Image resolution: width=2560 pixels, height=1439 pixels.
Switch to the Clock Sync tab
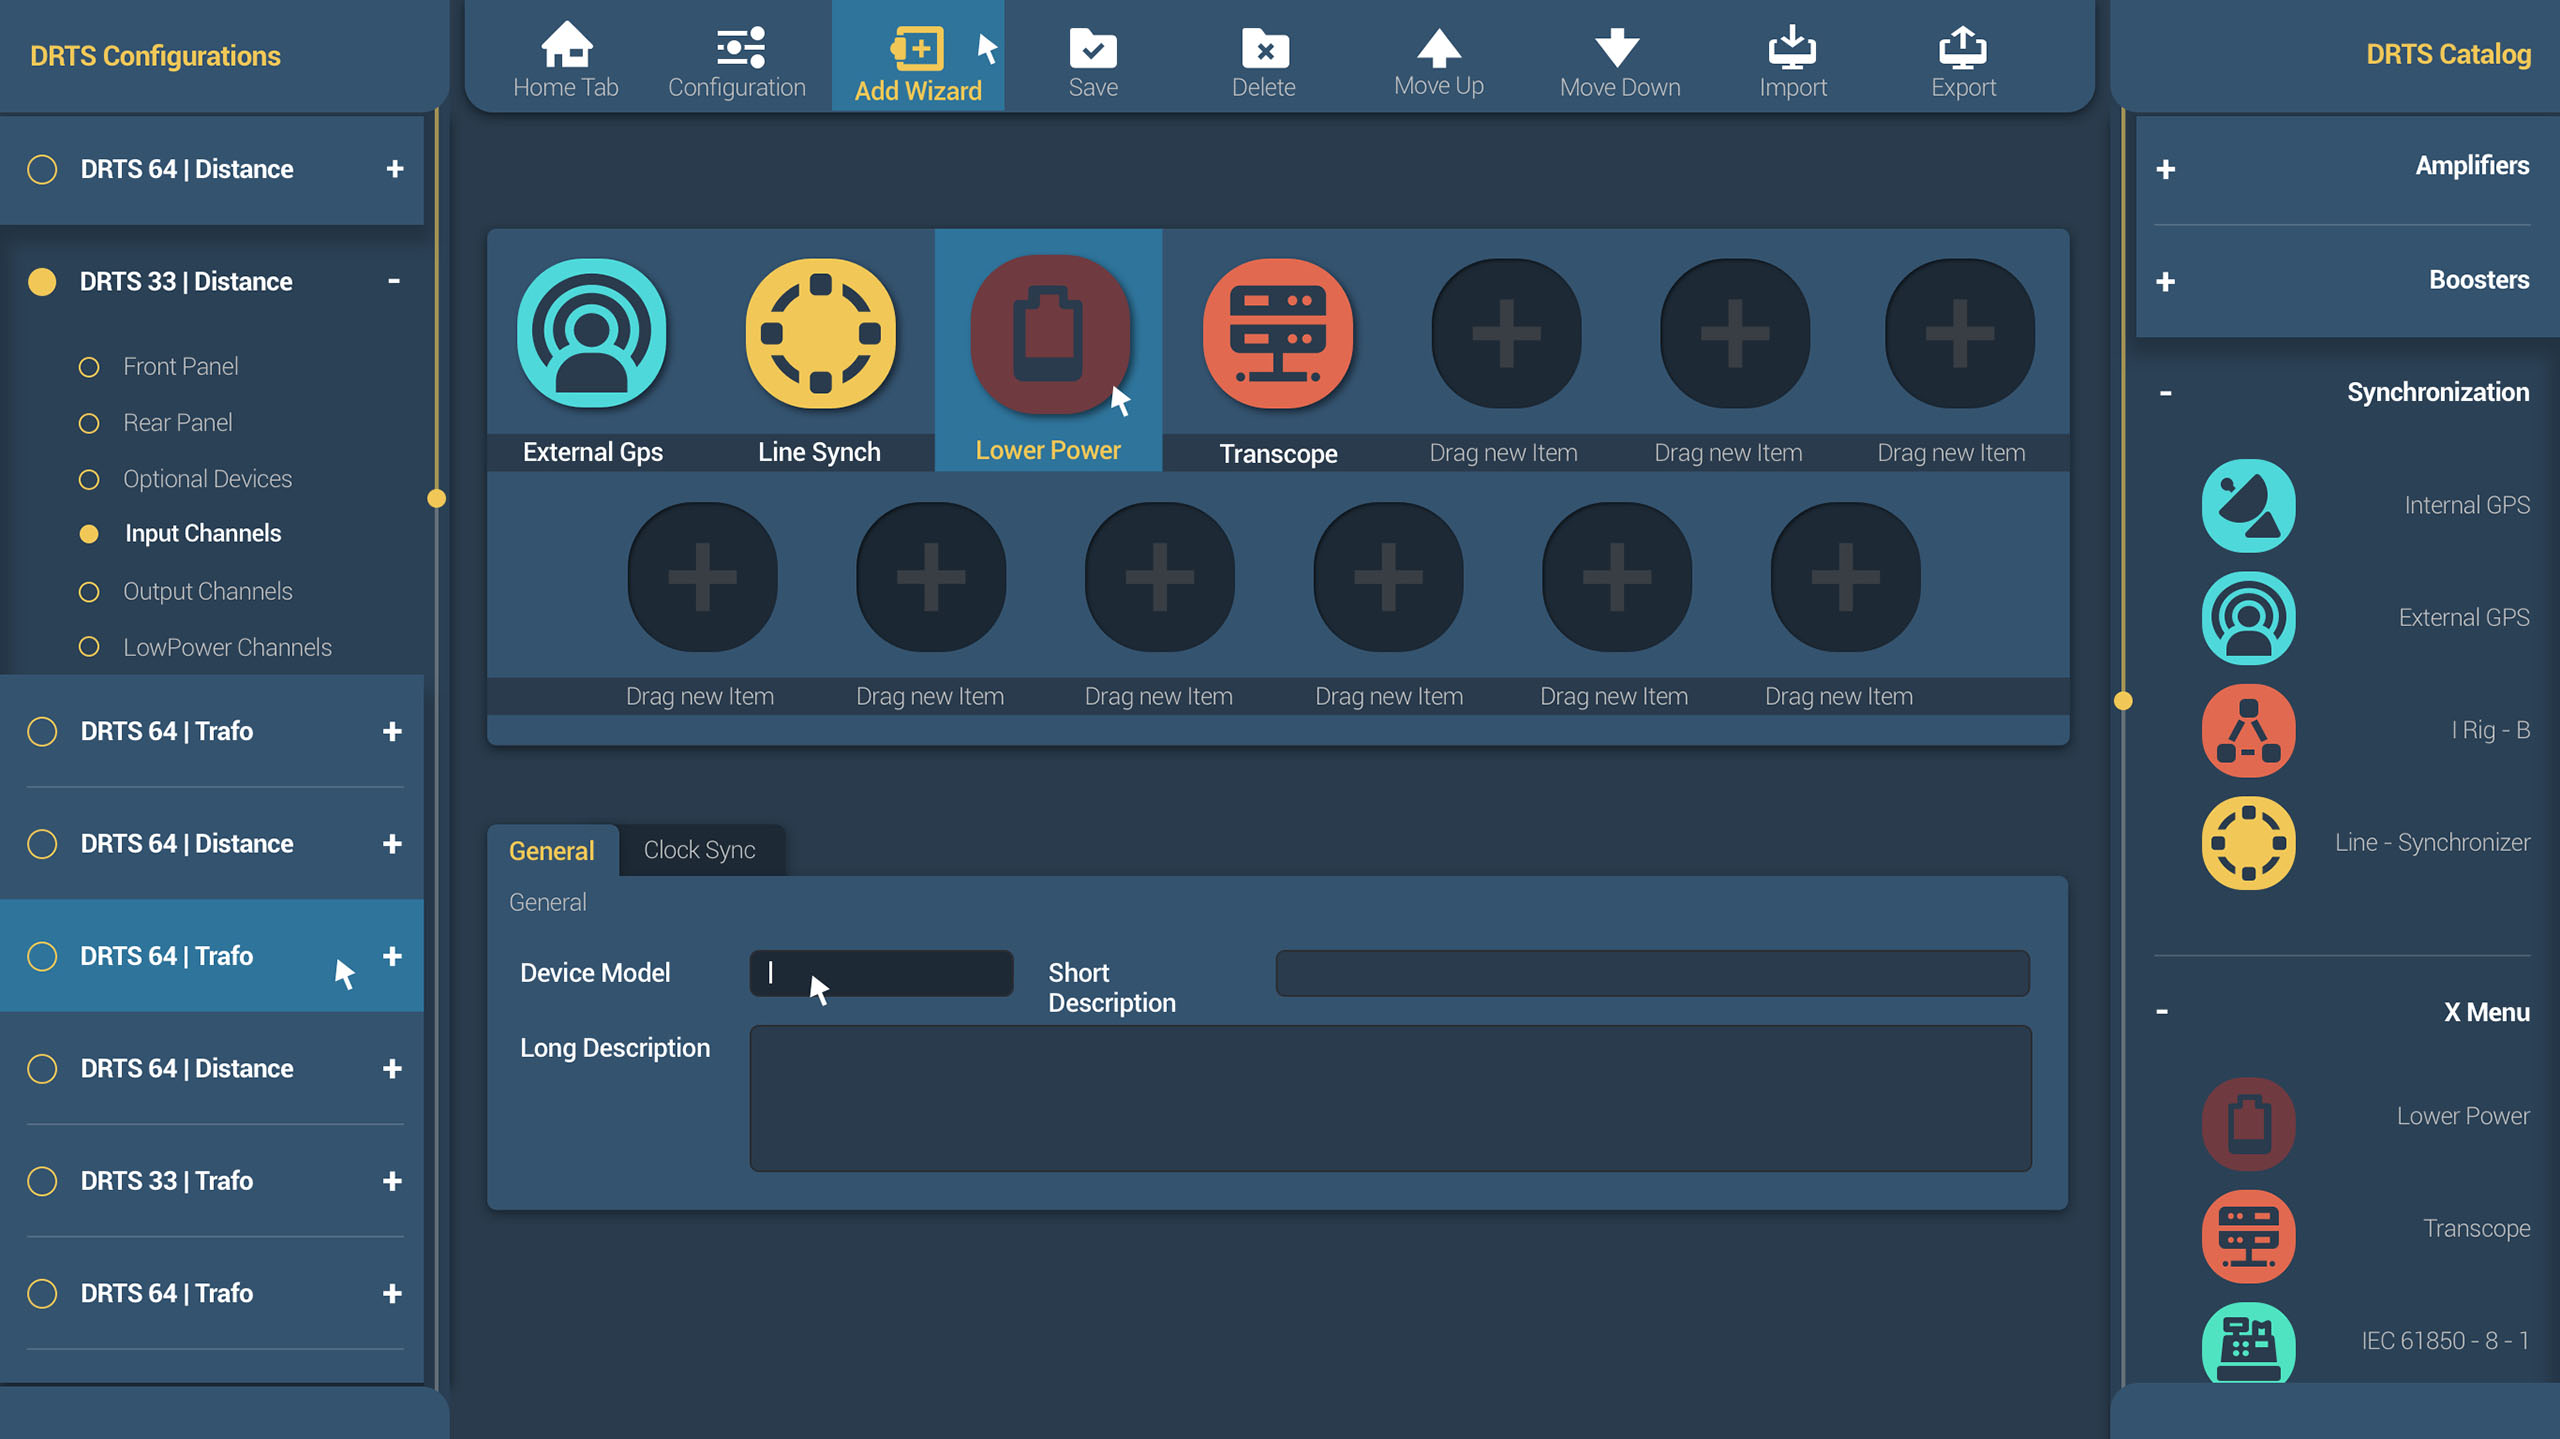click(699, 850)
